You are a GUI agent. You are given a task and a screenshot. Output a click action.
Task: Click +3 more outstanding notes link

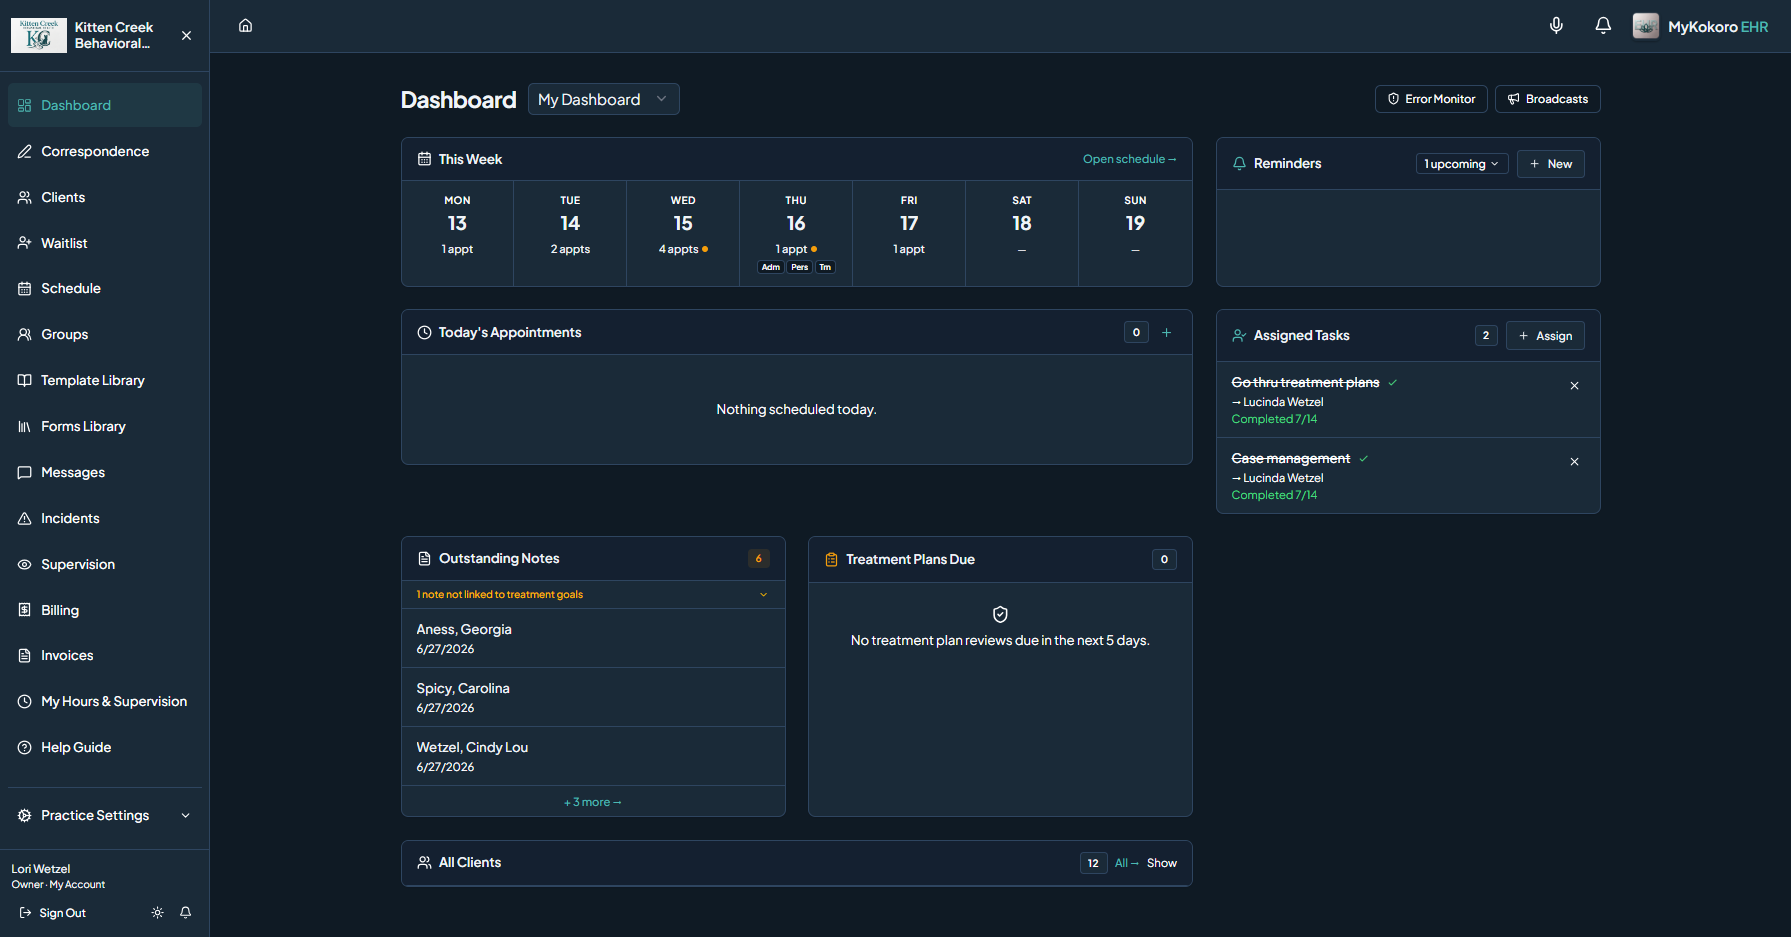593,802
